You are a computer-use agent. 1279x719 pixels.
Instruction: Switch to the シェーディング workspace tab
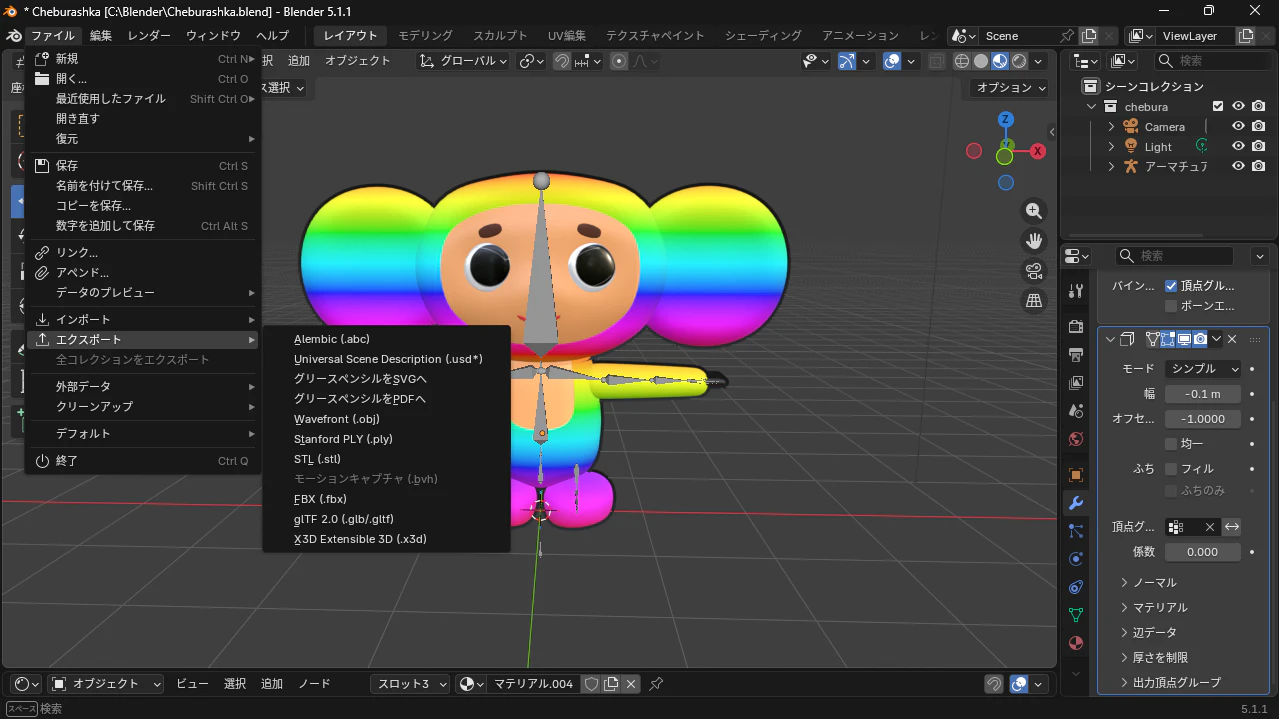click(x=763, y=35)
